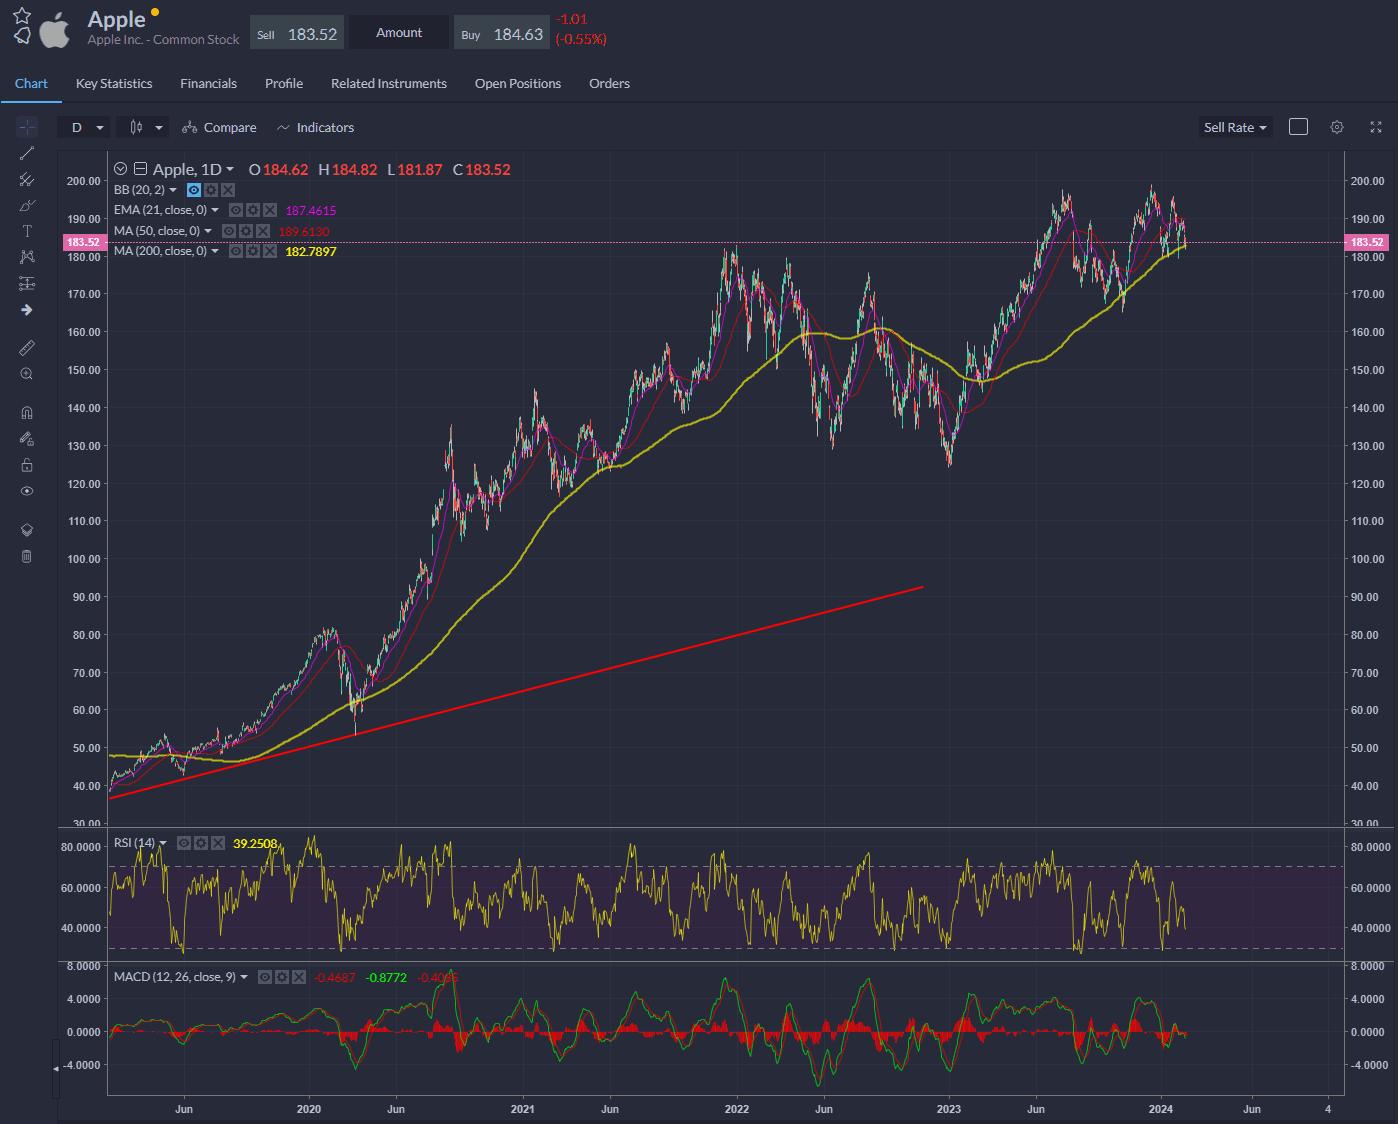Image resolution: width=1398 pixels, height=1124 pixels.
Task: Hide the MA (50, close, 0) line
Action: click(x=231, y=231)
